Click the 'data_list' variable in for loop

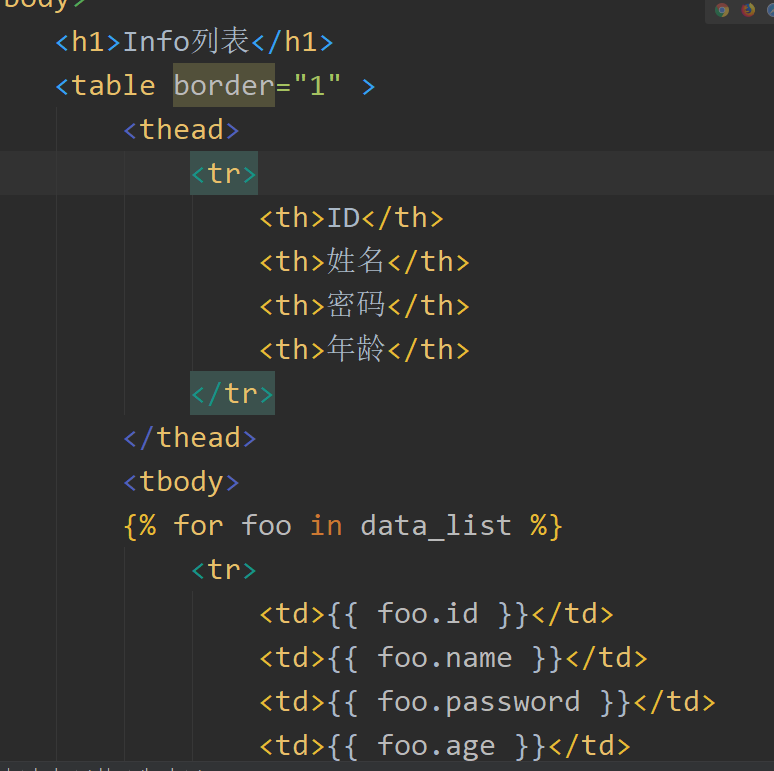[x=436, y=526]
